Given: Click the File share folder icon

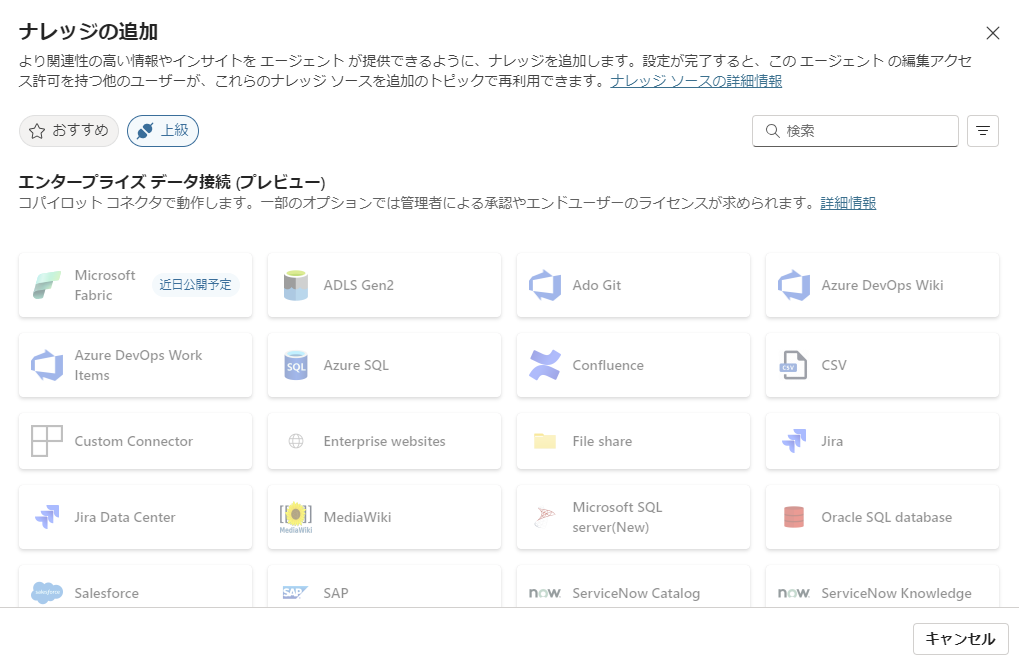Looking at the screenshot, I should tap(545, 441).
